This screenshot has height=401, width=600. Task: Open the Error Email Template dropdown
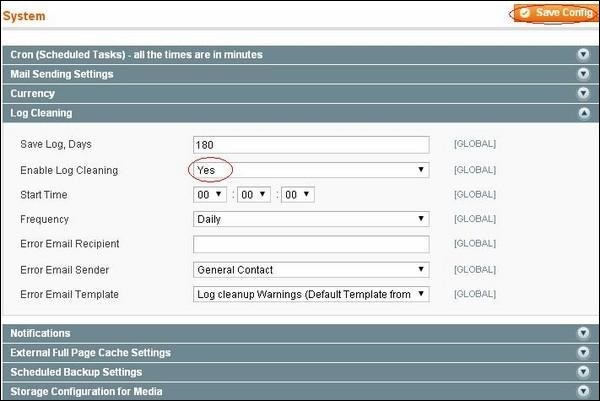(311, 294)
